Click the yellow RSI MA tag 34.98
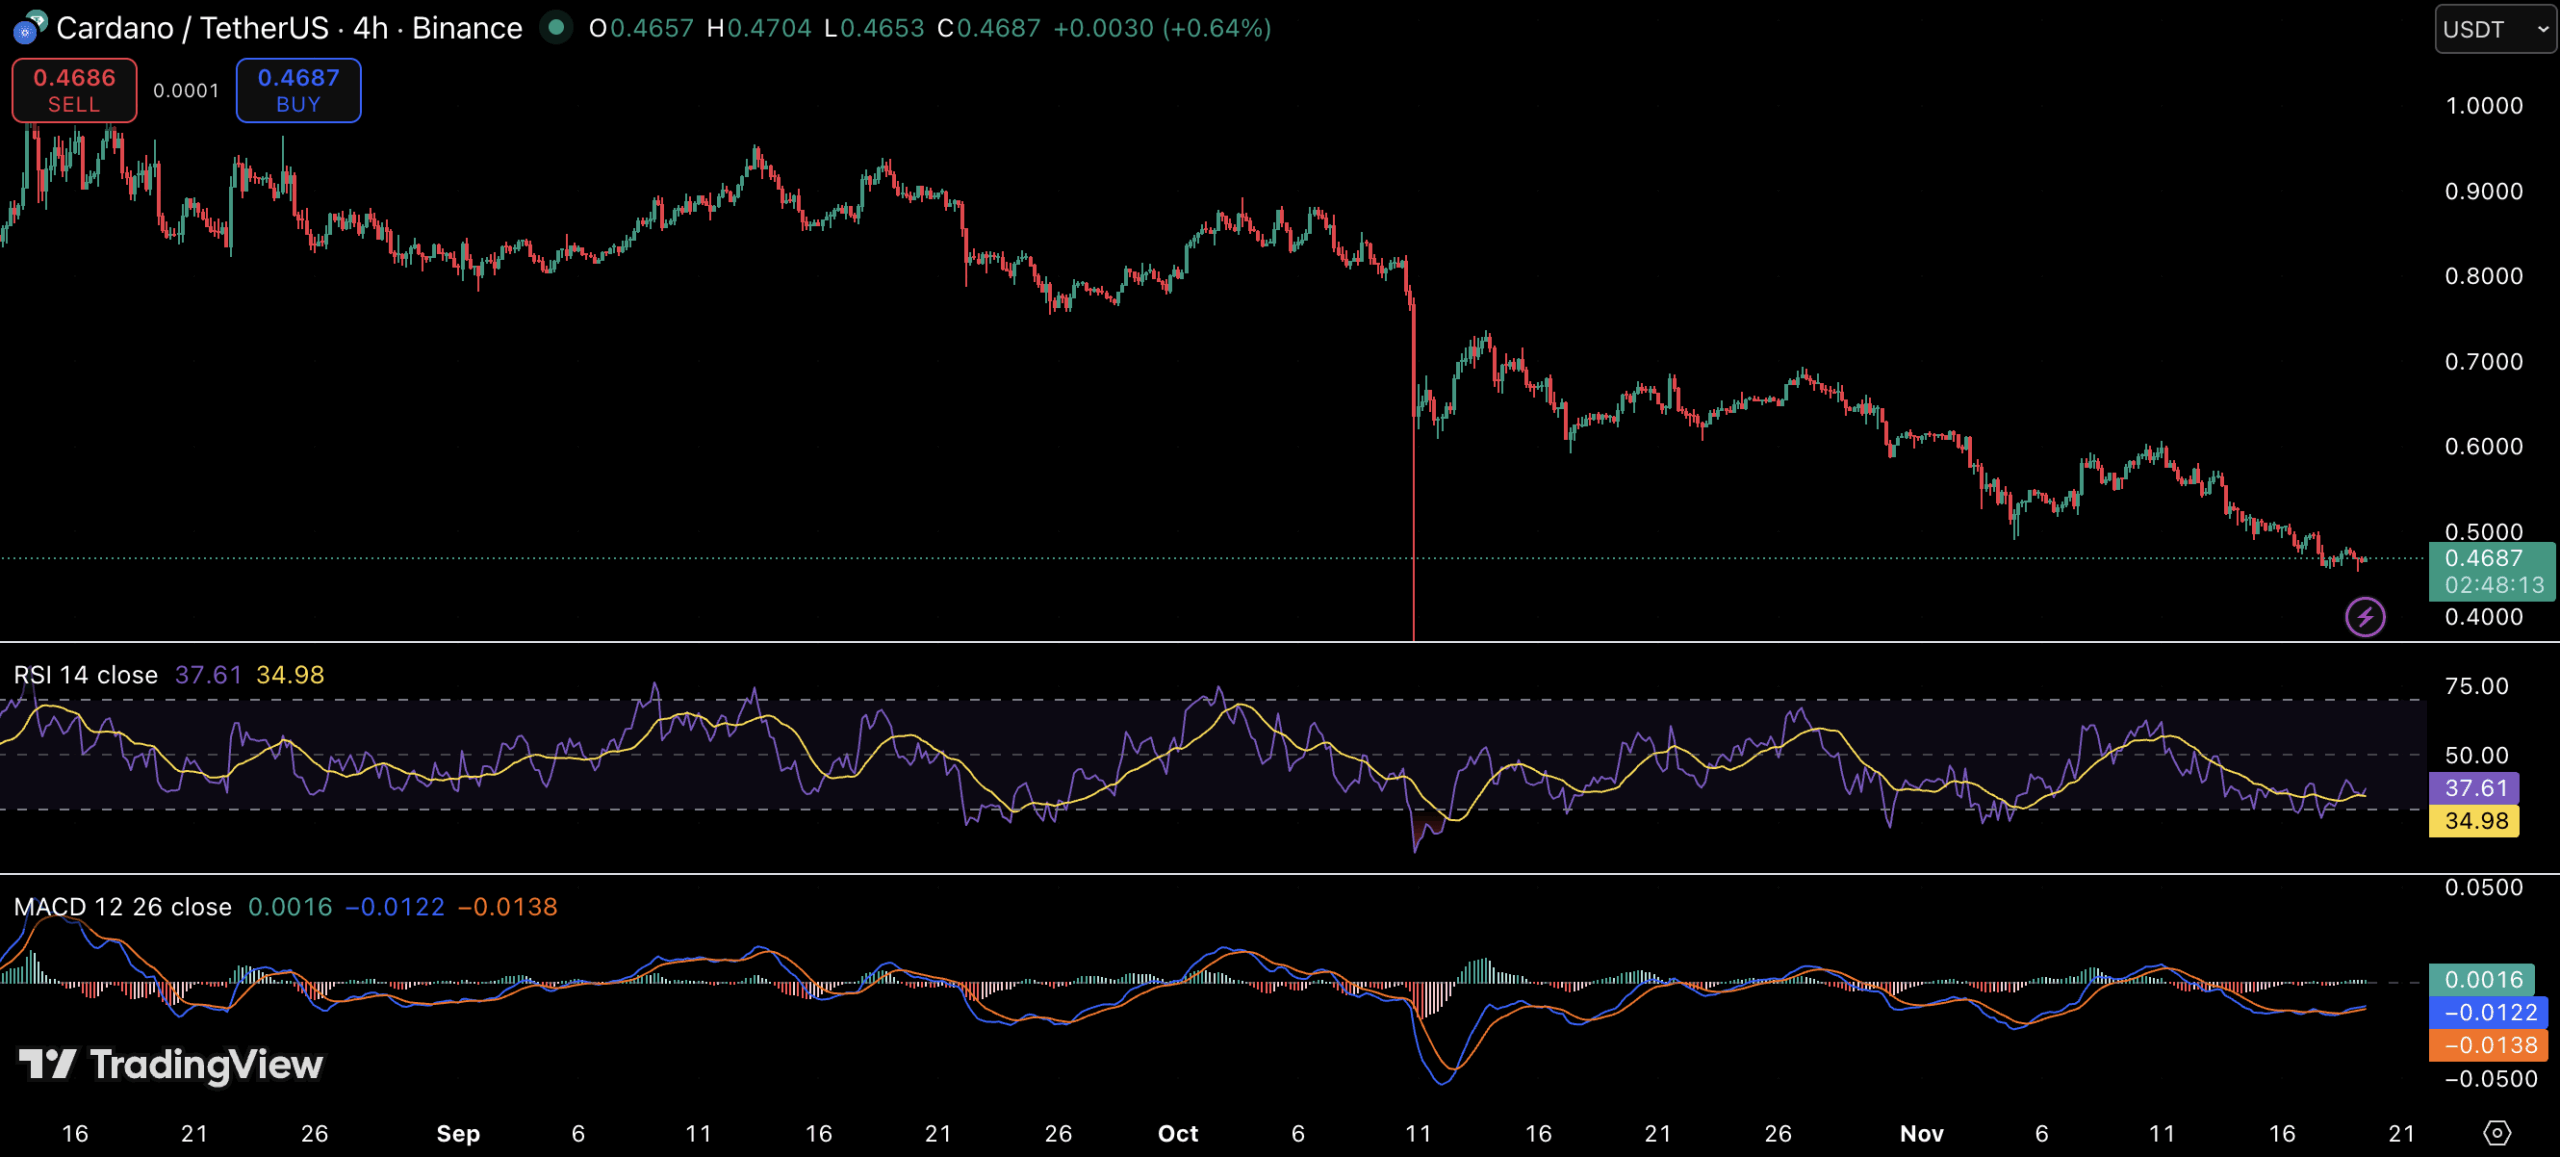The image size is (2560, 1157). pyautogui.click(x=2474, y=821)
